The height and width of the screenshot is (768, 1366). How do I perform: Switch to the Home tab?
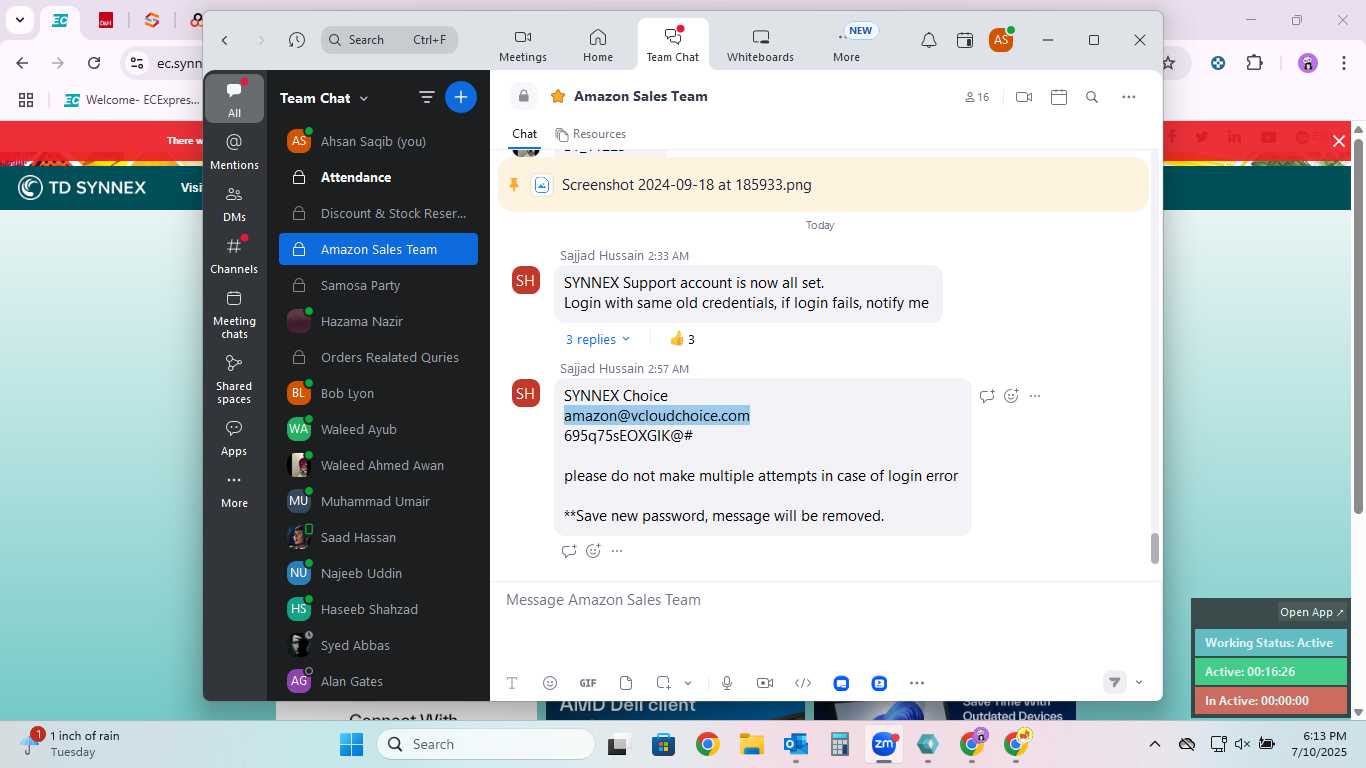tap(598, 46)
